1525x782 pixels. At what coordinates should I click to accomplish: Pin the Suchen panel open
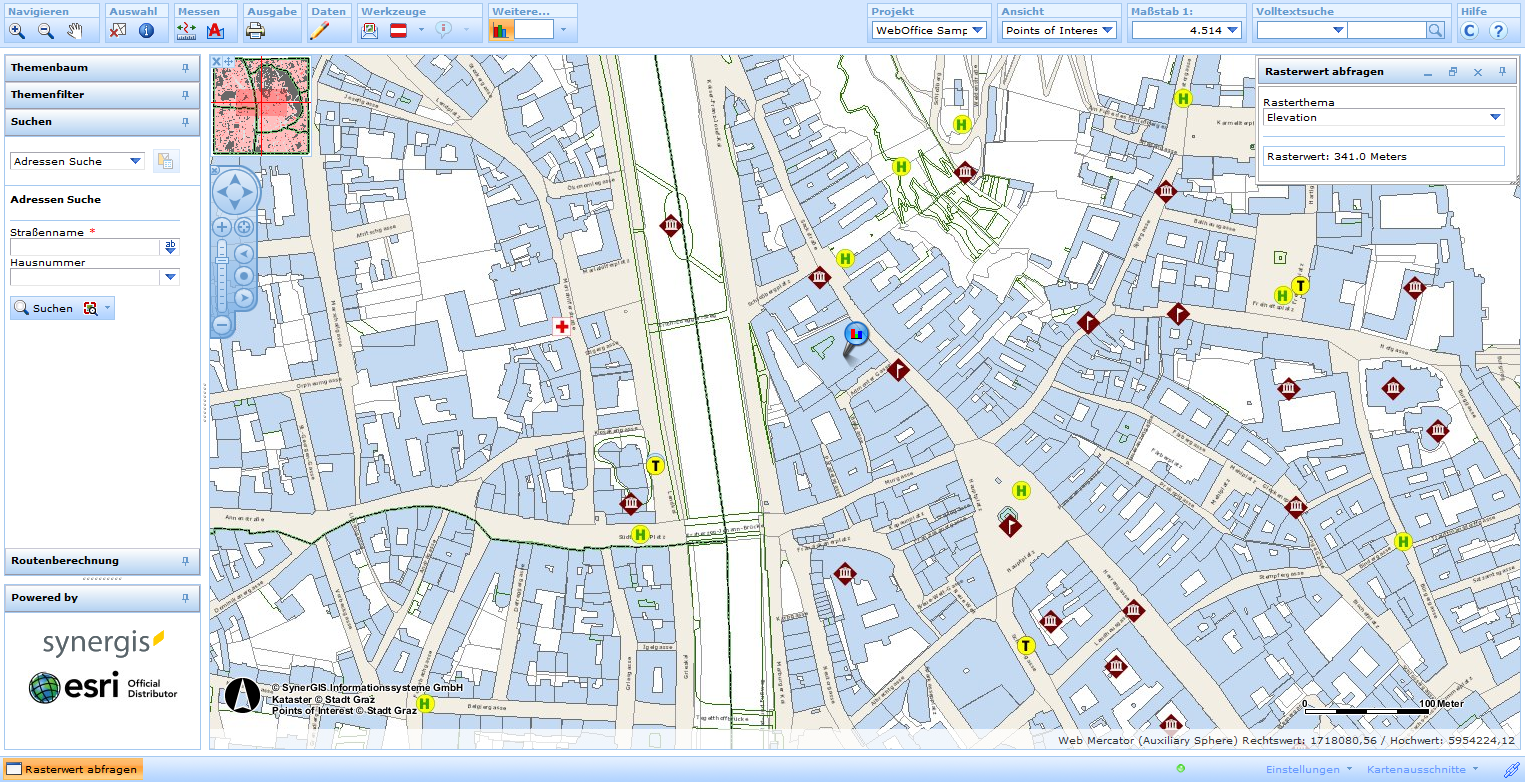(x=185, y=121)
